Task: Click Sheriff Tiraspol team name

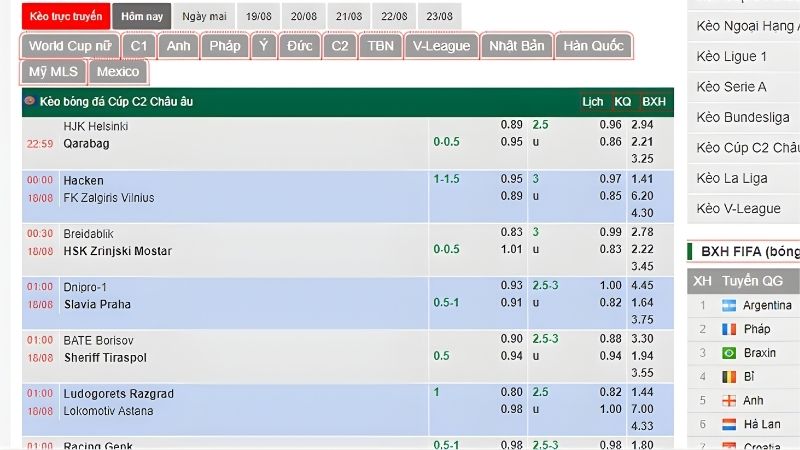Action: 105,358
